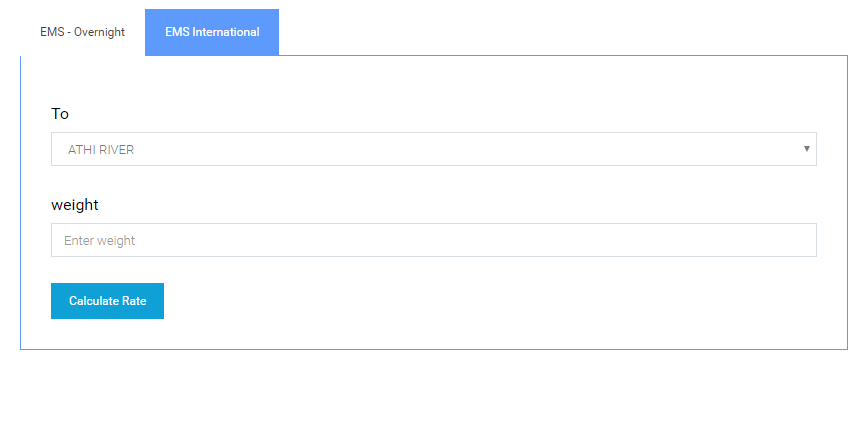
Task: Place cursor in the weight text box
Action: 433,240
